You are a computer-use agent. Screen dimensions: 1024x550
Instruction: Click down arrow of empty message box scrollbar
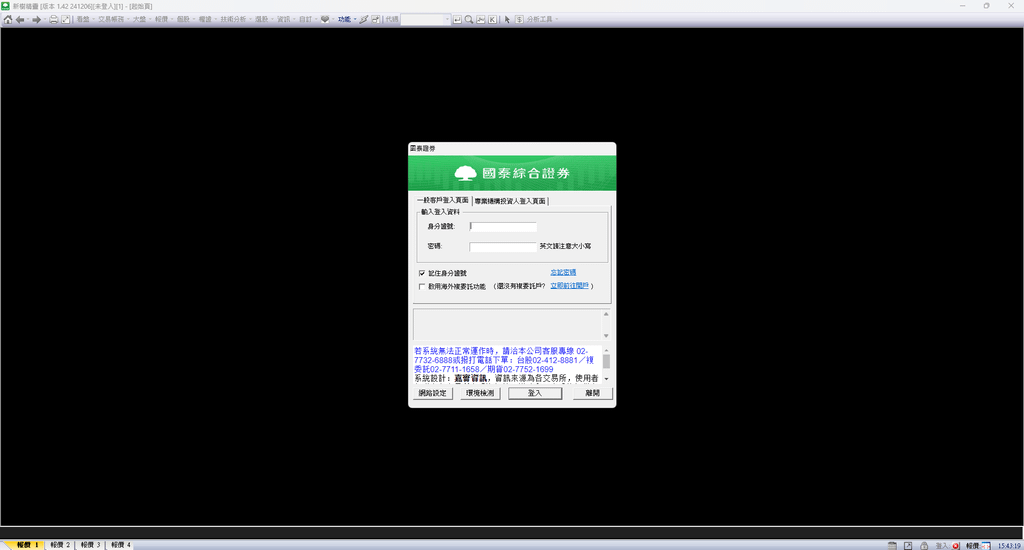click(x=606, y=336)
